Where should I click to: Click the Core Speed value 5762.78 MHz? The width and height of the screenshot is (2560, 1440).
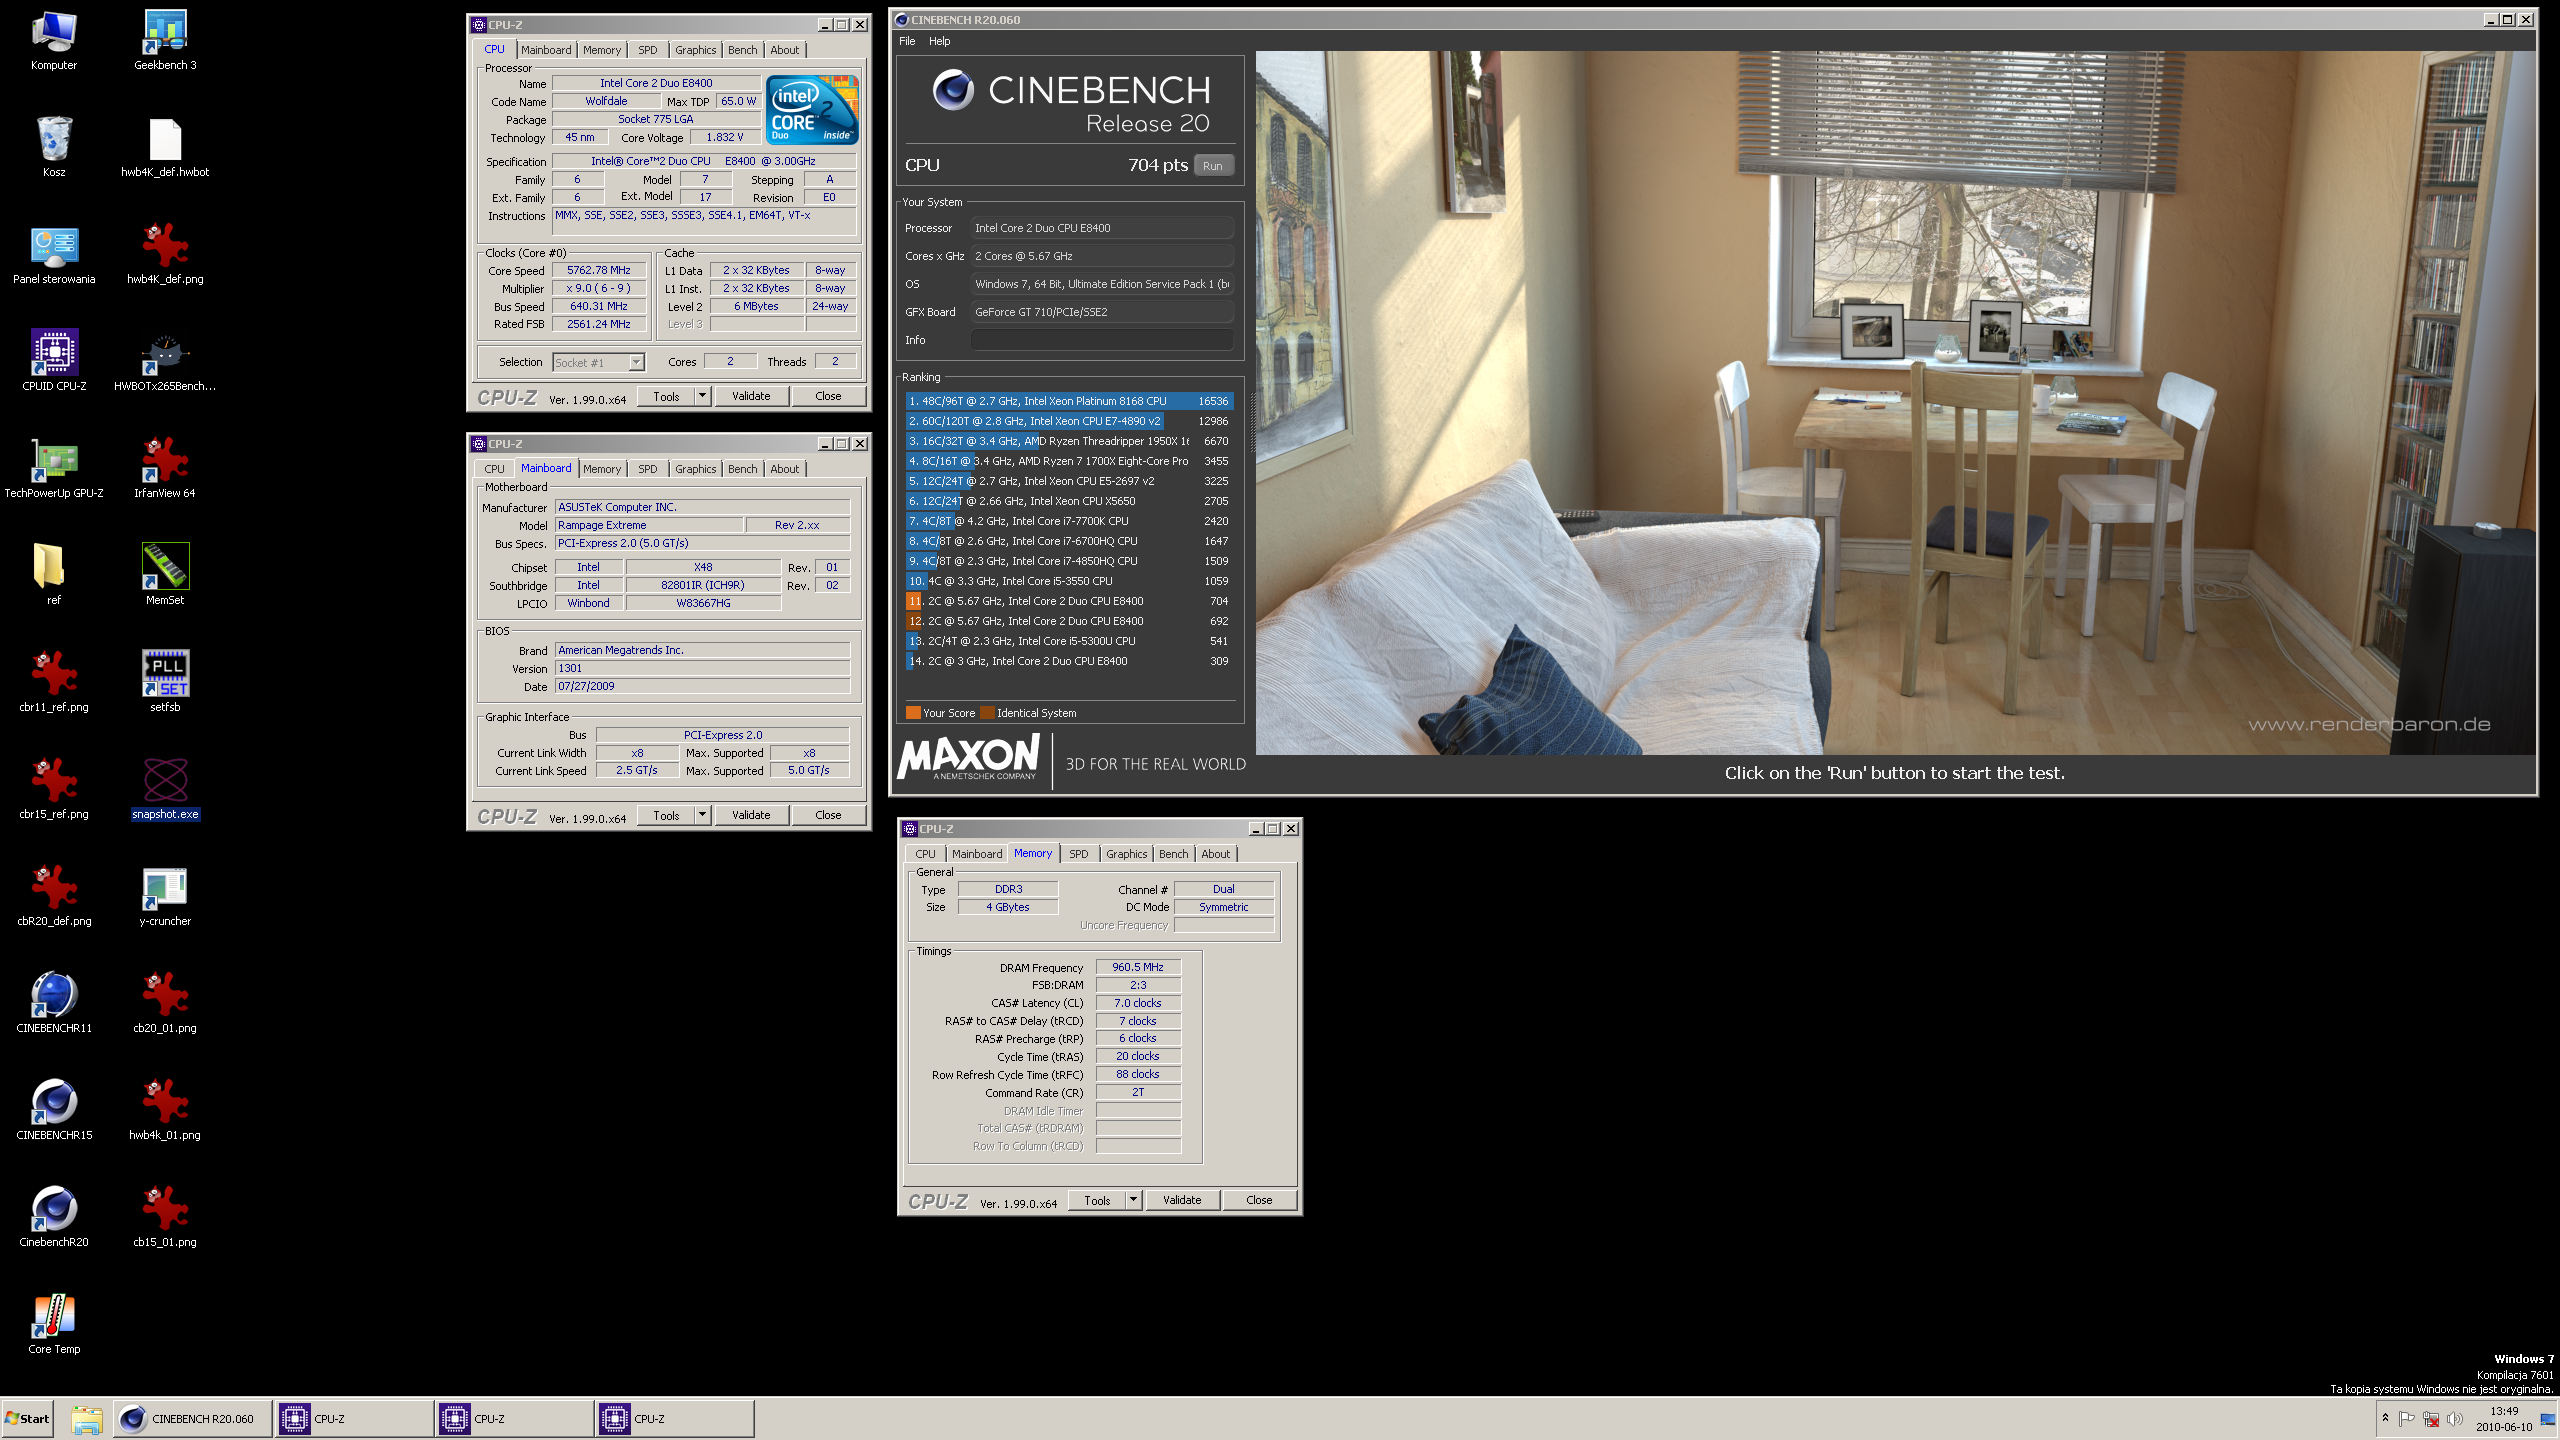tap(599, 271)
